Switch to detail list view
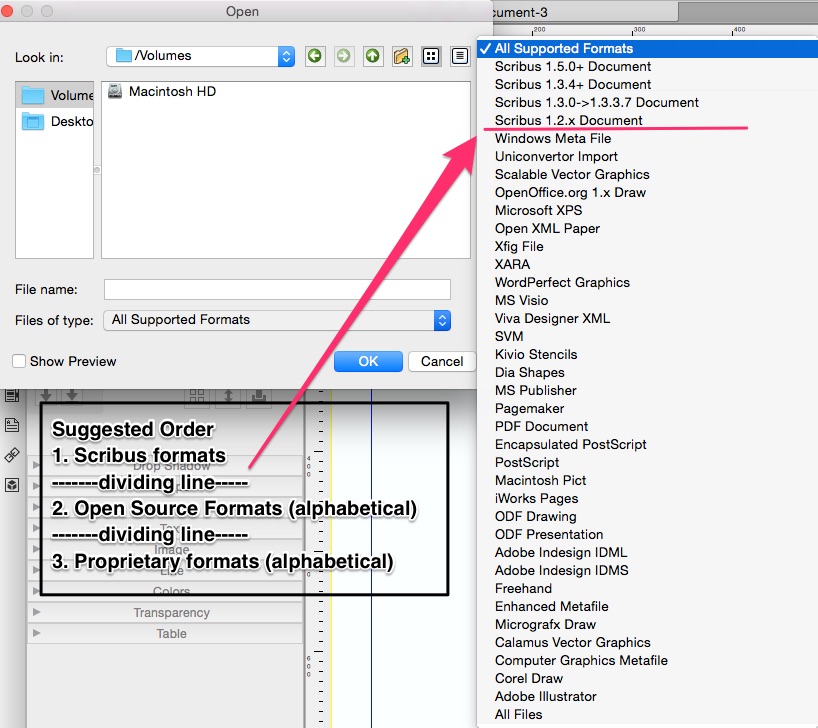 point(460,56)
